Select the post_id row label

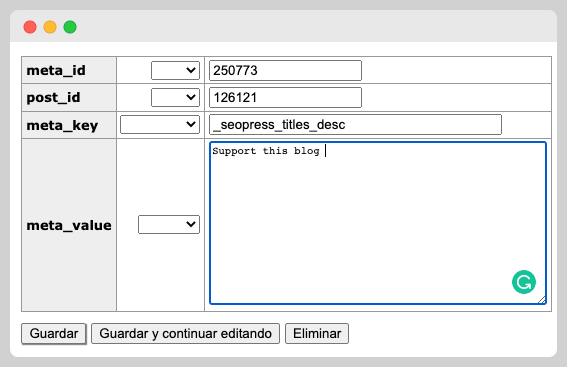coord(54,98)
